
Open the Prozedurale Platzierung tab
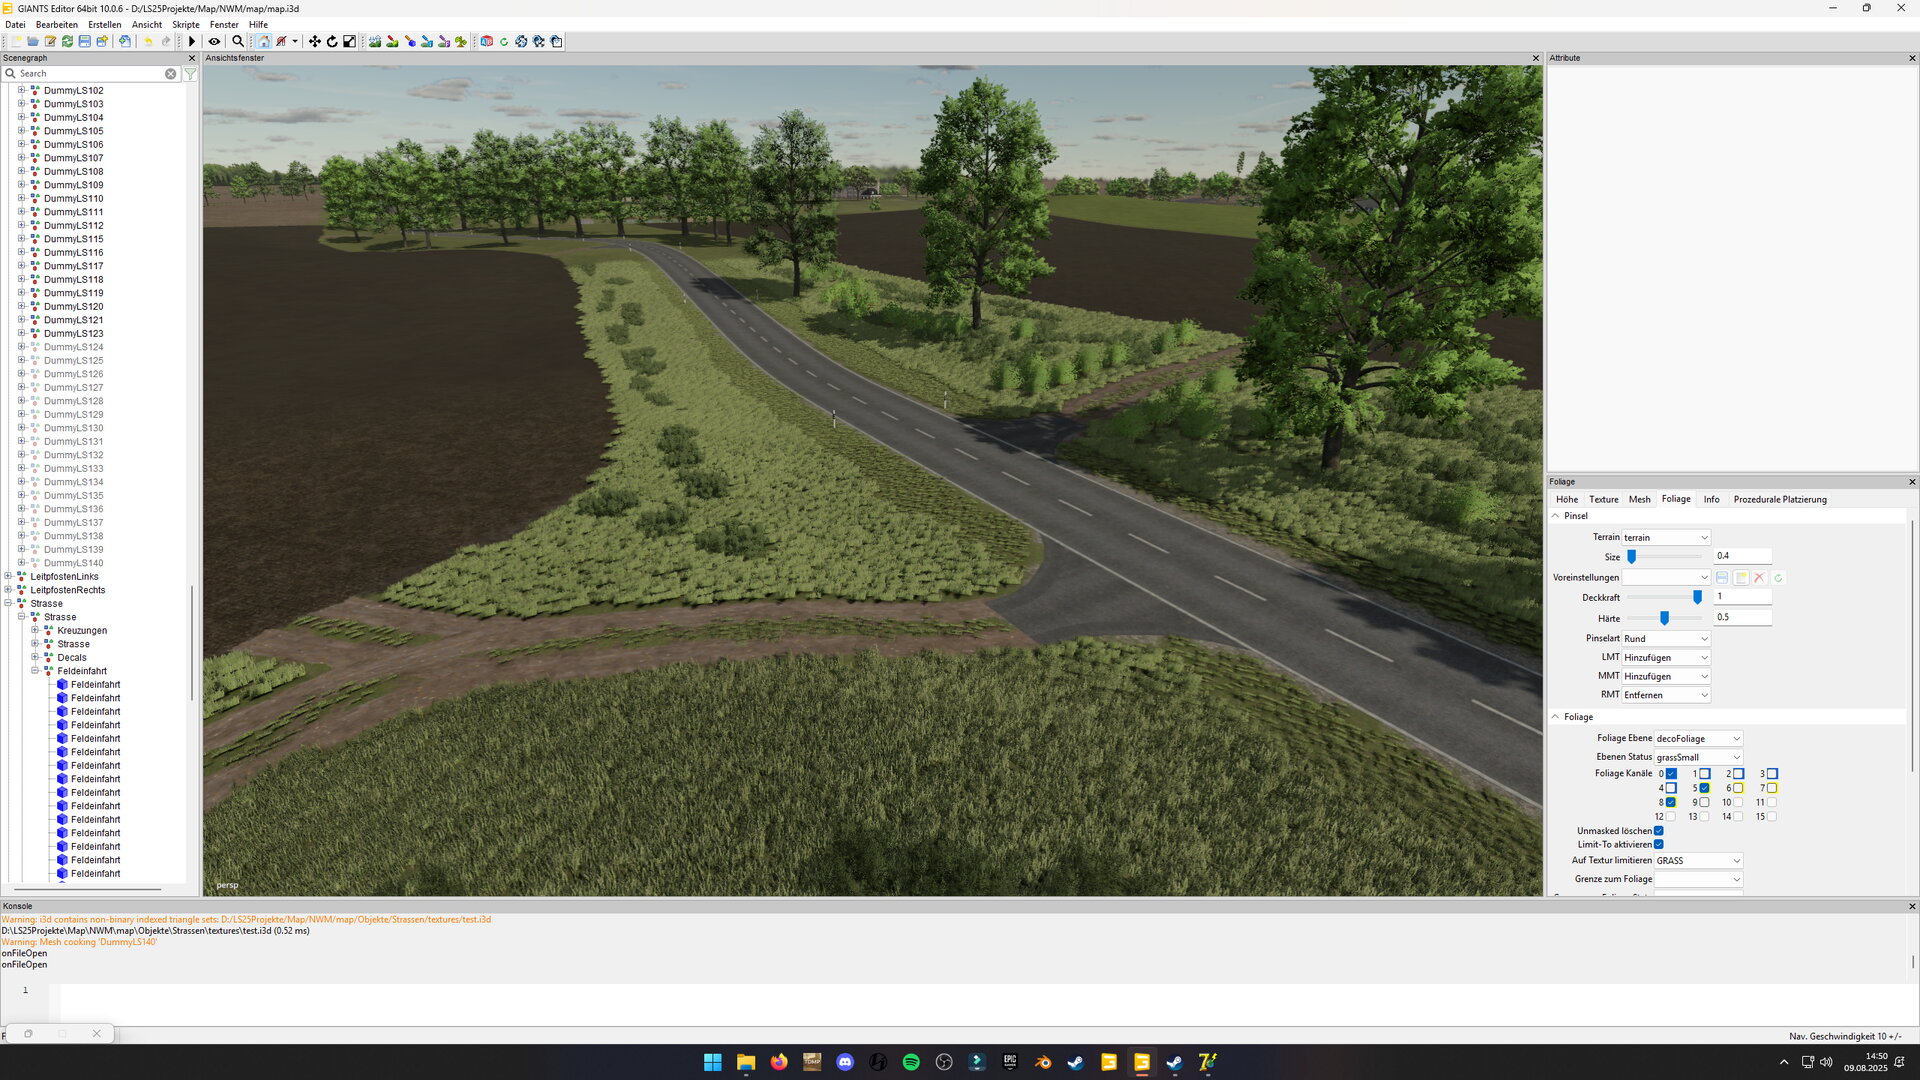pyautogui.click(x=1779, y=500)
